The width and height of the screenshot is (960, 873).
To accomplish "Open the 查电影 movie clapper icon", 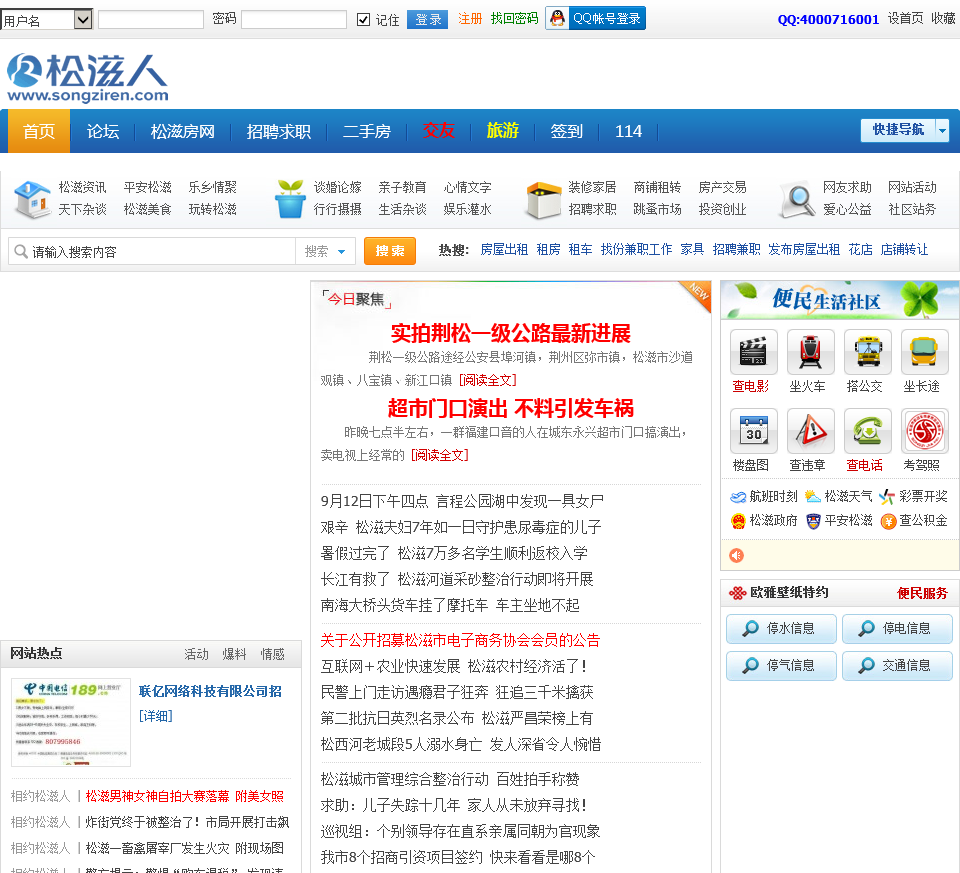I will [754, 352].
